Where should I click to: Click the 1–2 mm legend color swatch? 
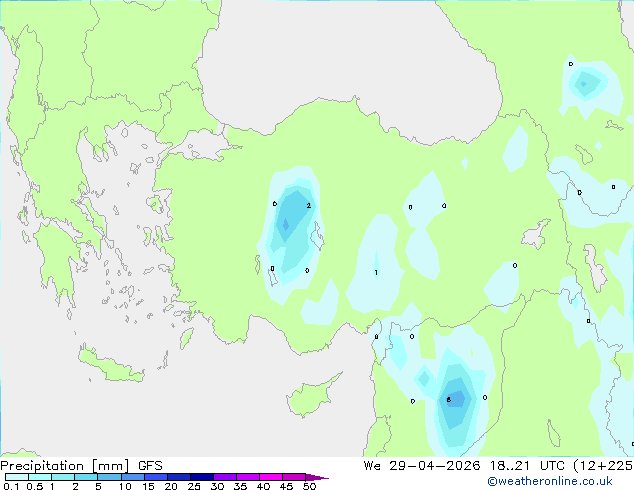63,477
